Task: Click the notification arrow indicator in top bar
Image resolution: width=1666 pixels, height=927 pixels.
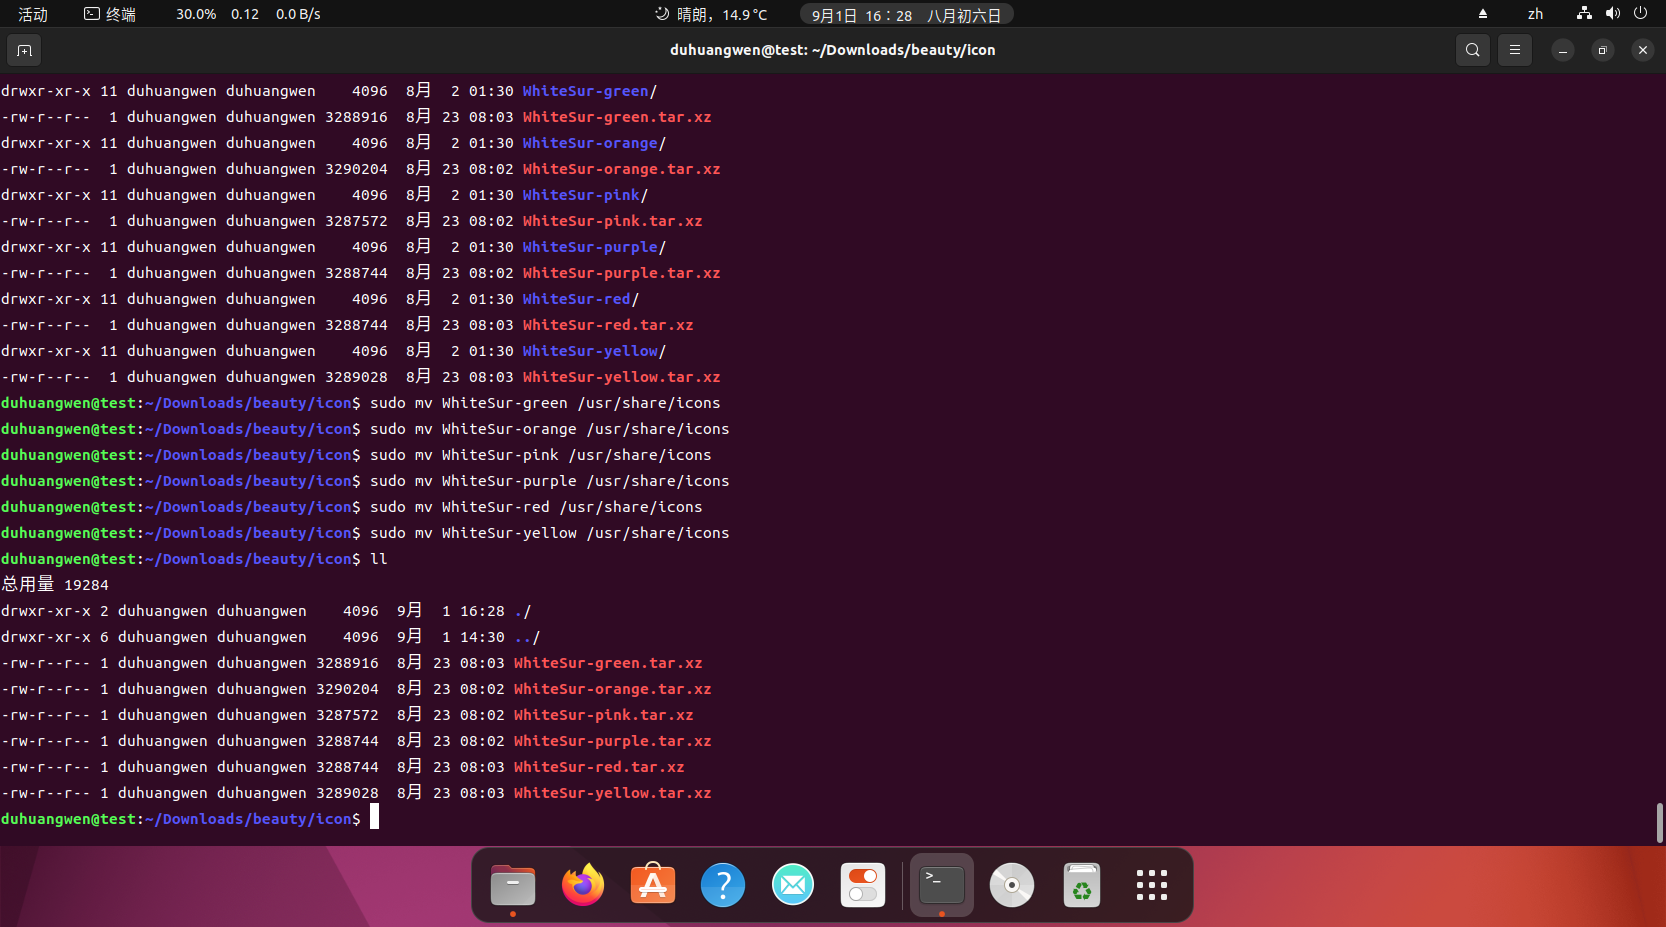Action: pyautogui.click(x=1483, y=14)
